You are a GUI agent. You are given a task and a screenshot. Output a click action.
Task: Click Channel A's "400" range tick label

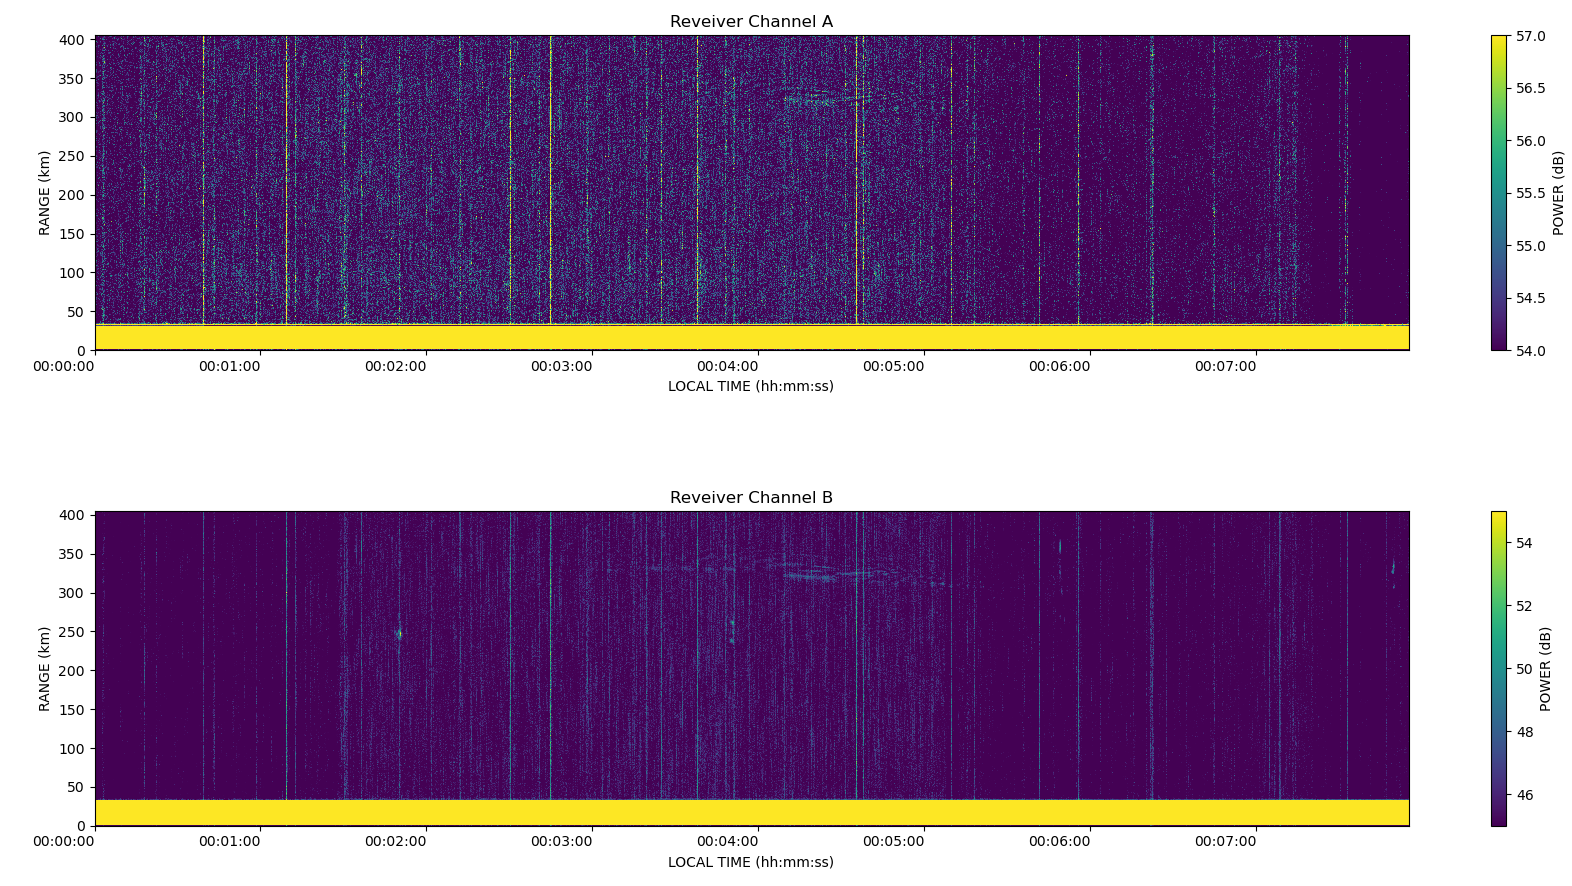coord(72,40)
